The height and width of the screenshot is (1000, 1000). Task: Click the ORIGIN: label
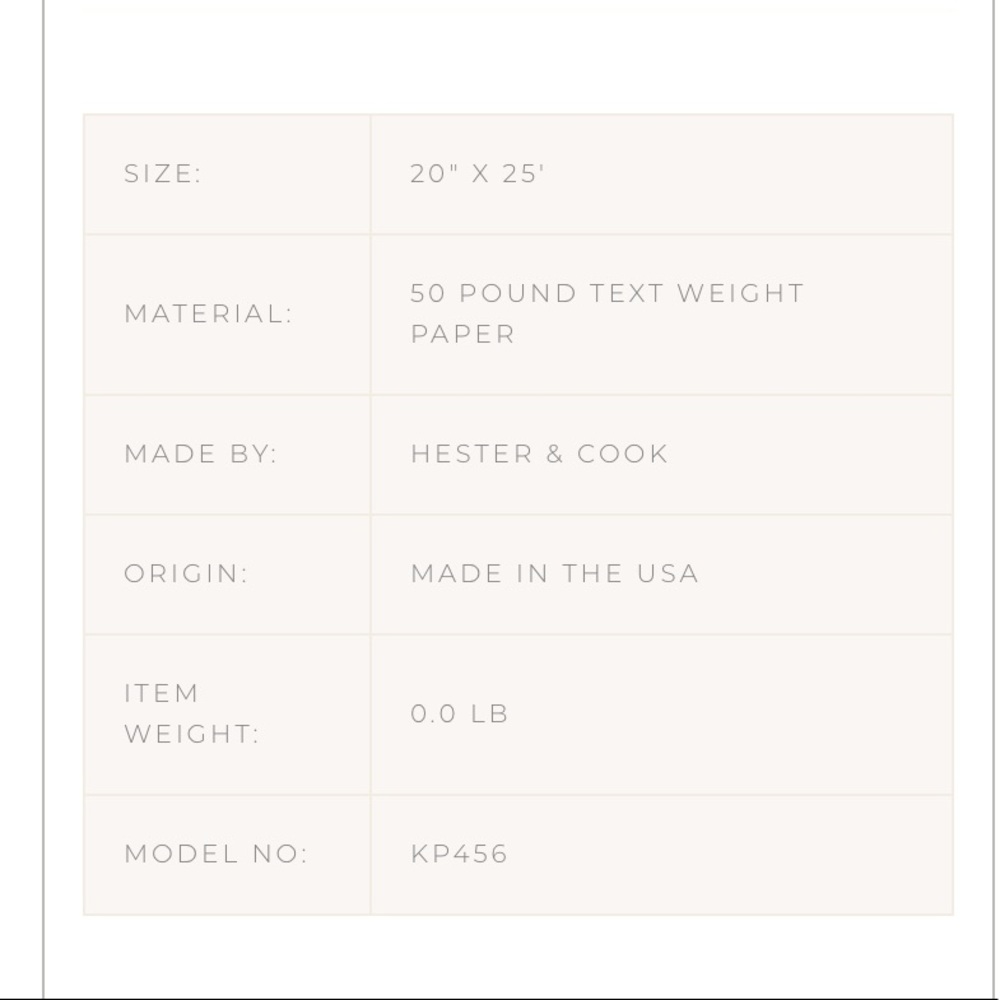pyautogui.click(x=186, y=573)
